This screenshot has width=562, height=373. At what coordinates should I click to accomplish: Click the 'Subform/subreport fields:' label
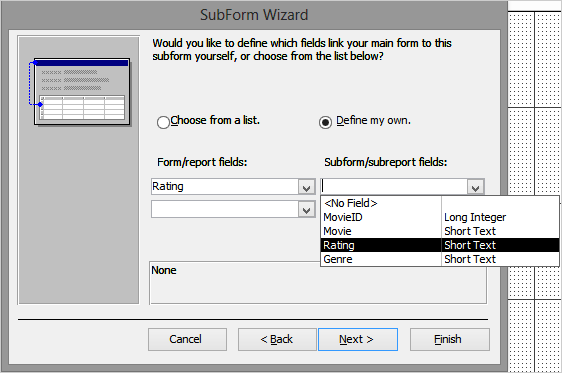[386, 162]
